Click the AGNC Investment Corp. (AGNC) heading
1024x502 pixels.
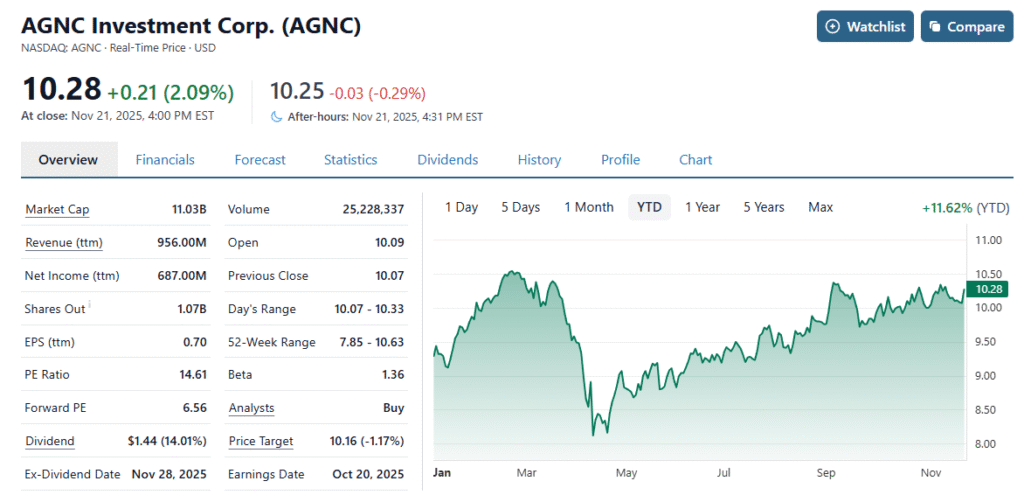pyautogui.click(x=191, y=26)
